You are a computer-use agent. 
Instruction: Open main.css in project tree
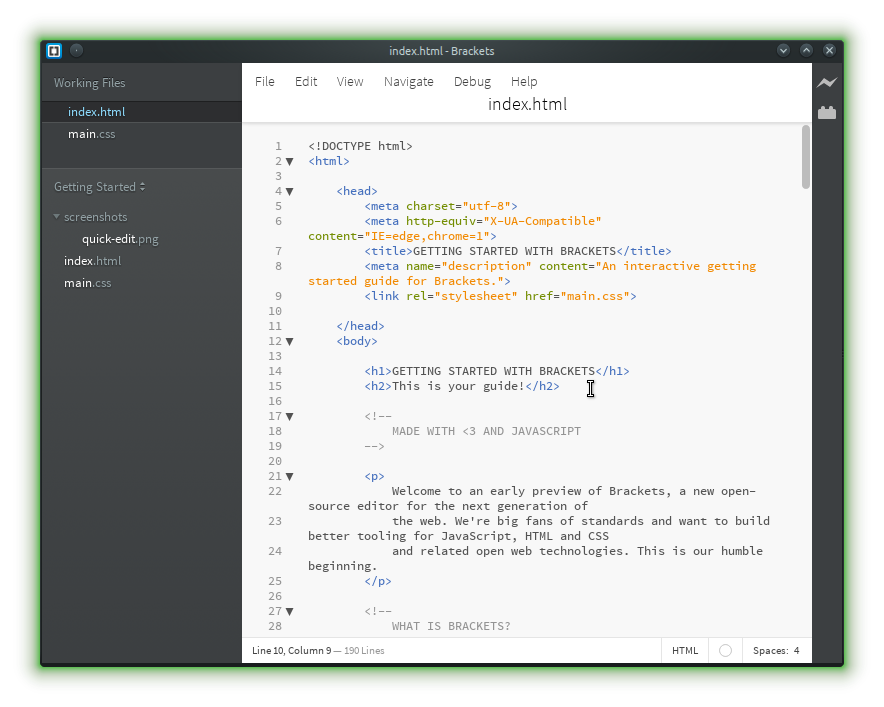point(87,283)
